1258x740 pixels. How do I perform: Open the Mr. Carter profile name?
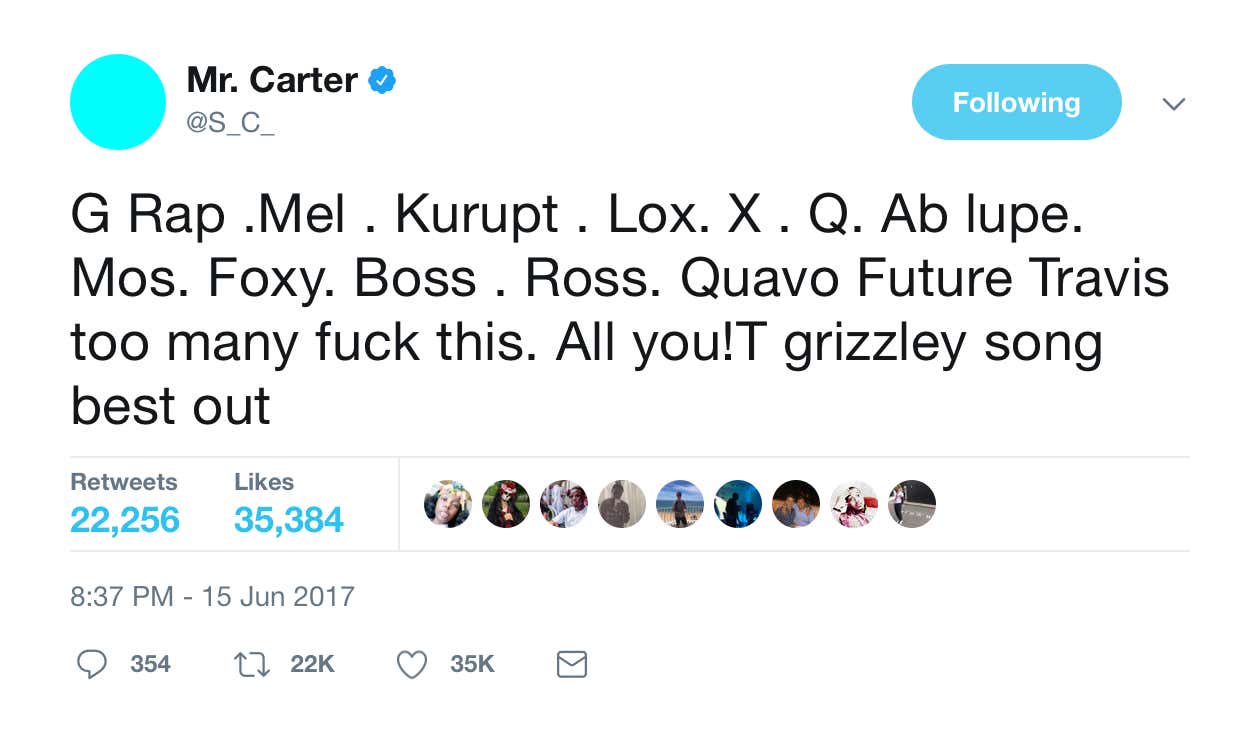(x=272, y=80)
